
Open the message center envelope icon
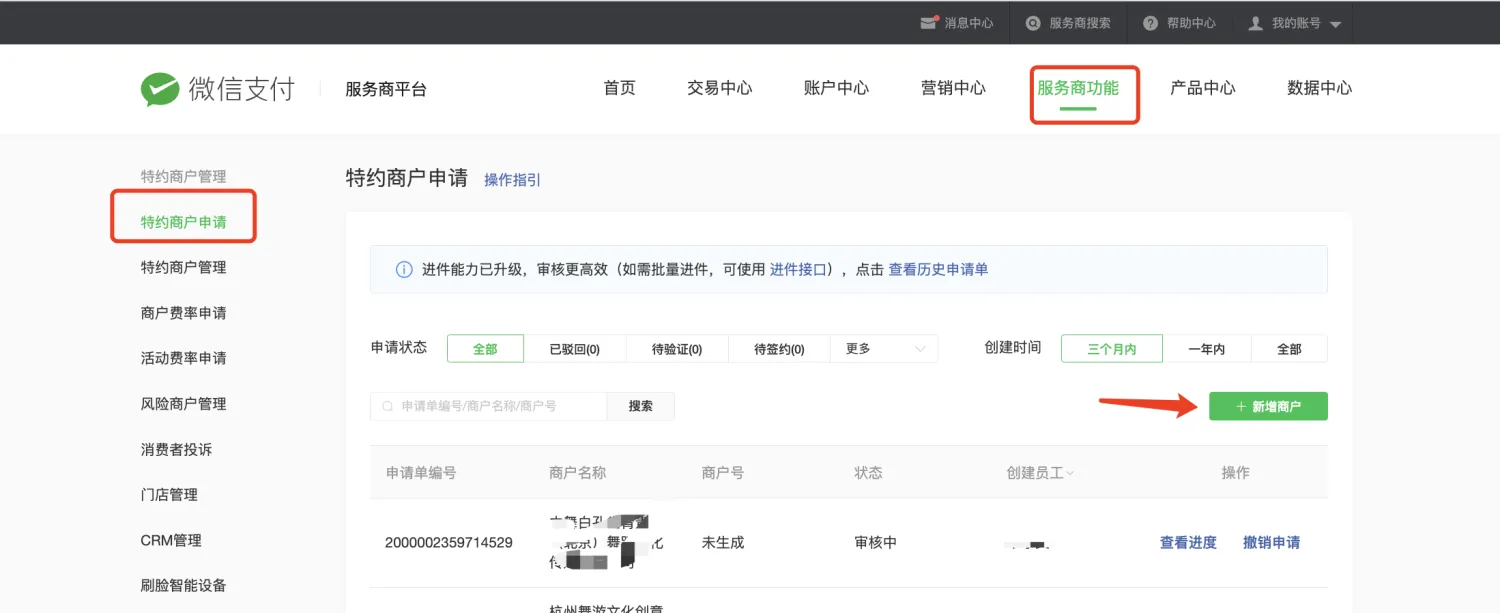(x=928, y=22)
